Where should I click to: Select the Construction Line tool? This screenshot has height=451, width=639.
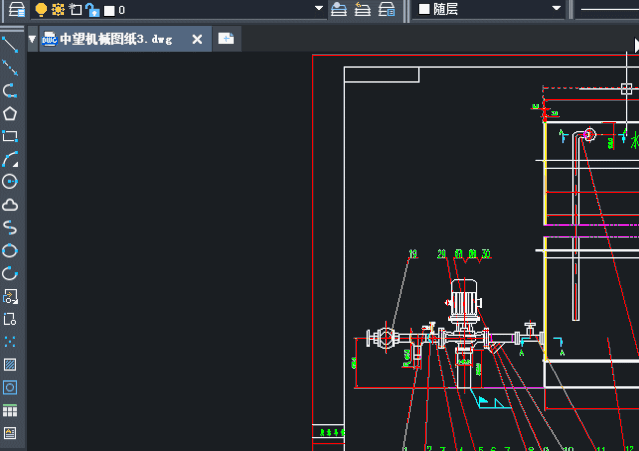[10, 68]
